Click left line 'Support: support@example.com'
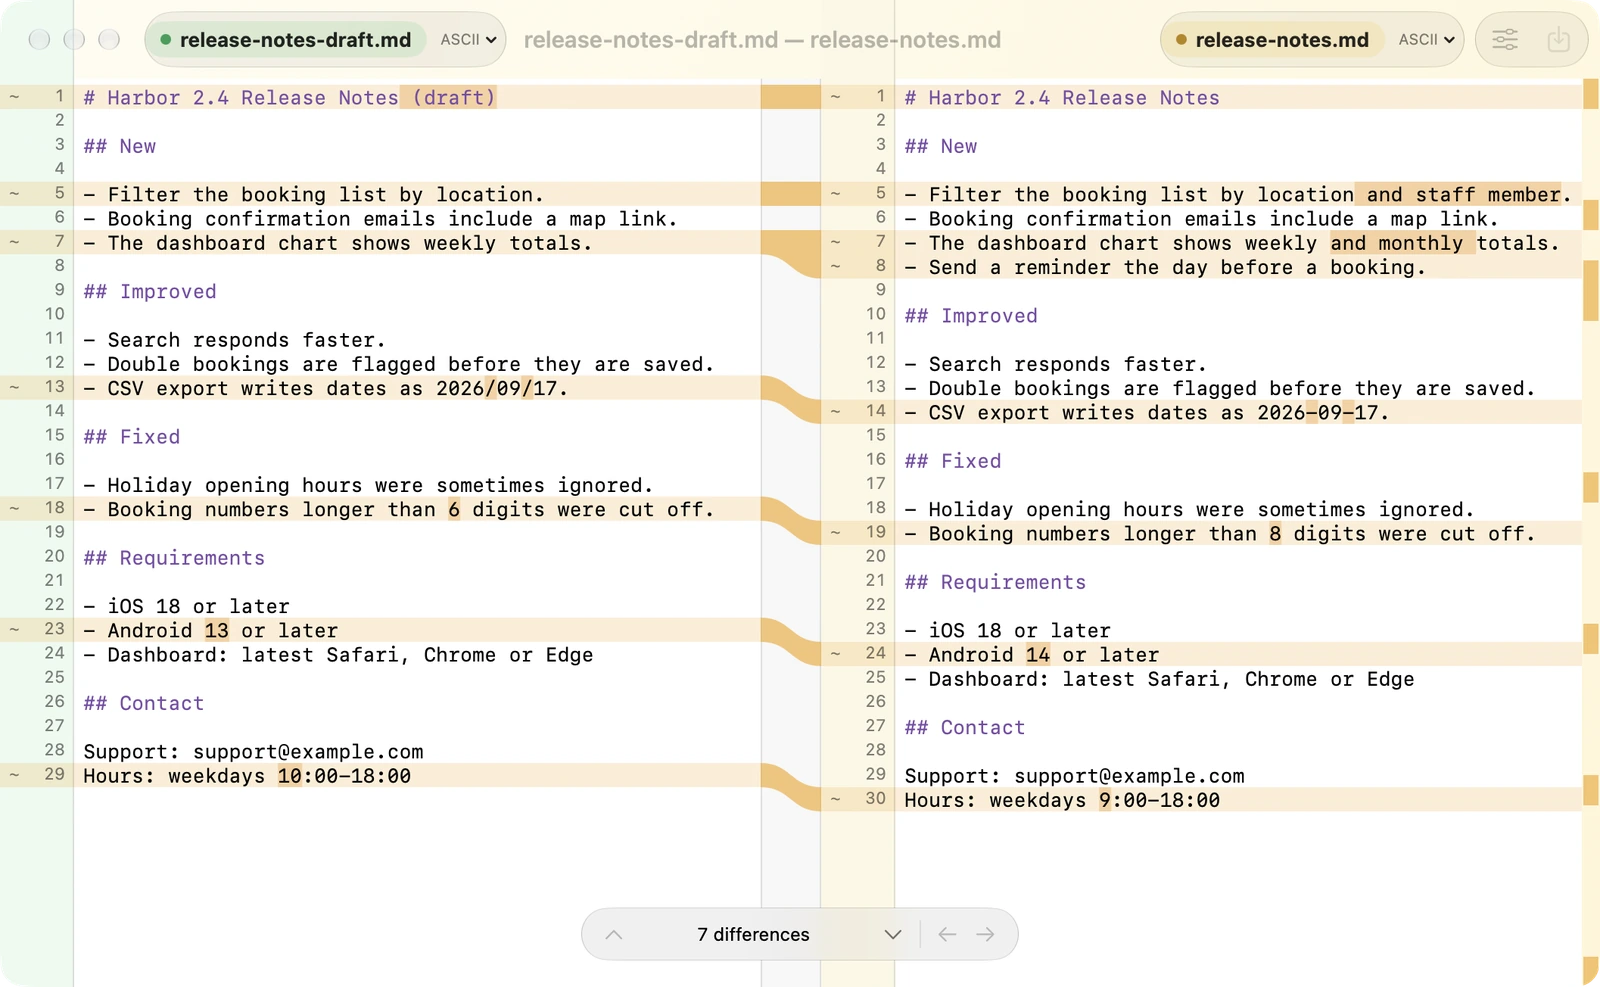 (253, 751)
